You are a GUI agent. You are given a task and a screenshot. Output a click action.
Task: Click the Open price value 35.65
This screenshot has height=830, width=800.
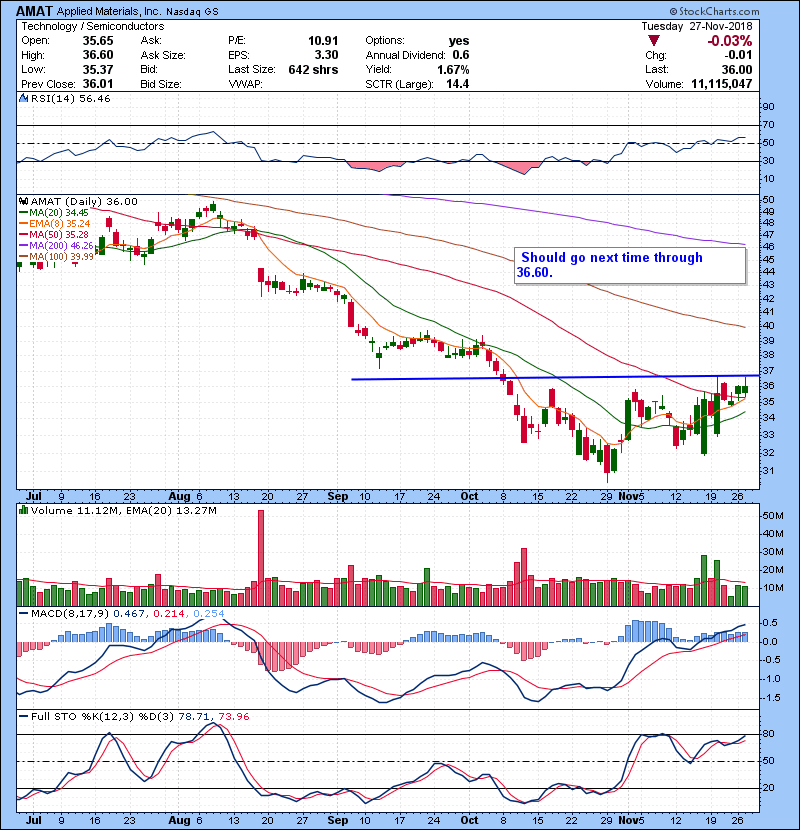[98, 41]
